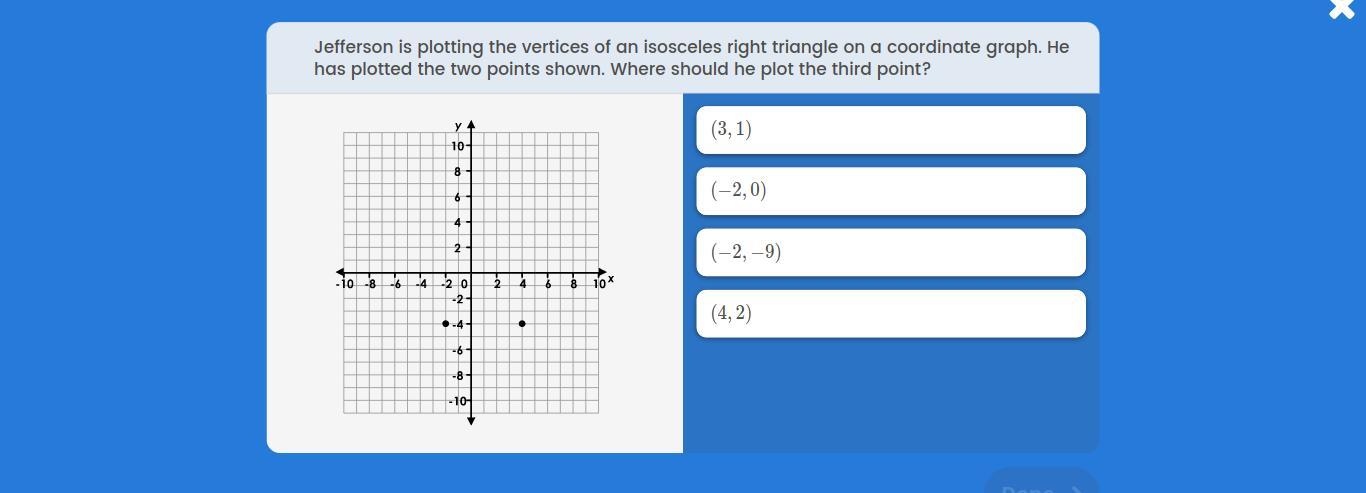Click the partially visible Done button
Image resolution: width=1366 pixels, height=493 pixels.
coord(1041,481)
